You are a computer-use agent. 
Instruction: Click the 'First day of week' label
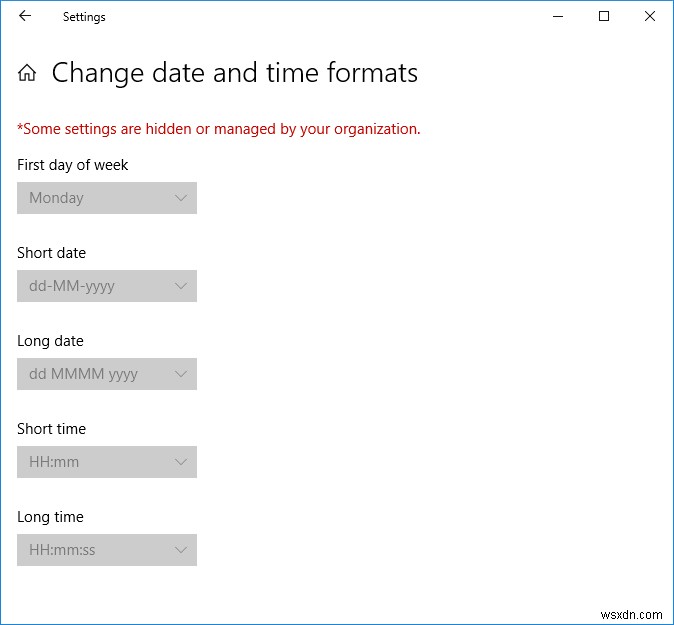(73, 165)
